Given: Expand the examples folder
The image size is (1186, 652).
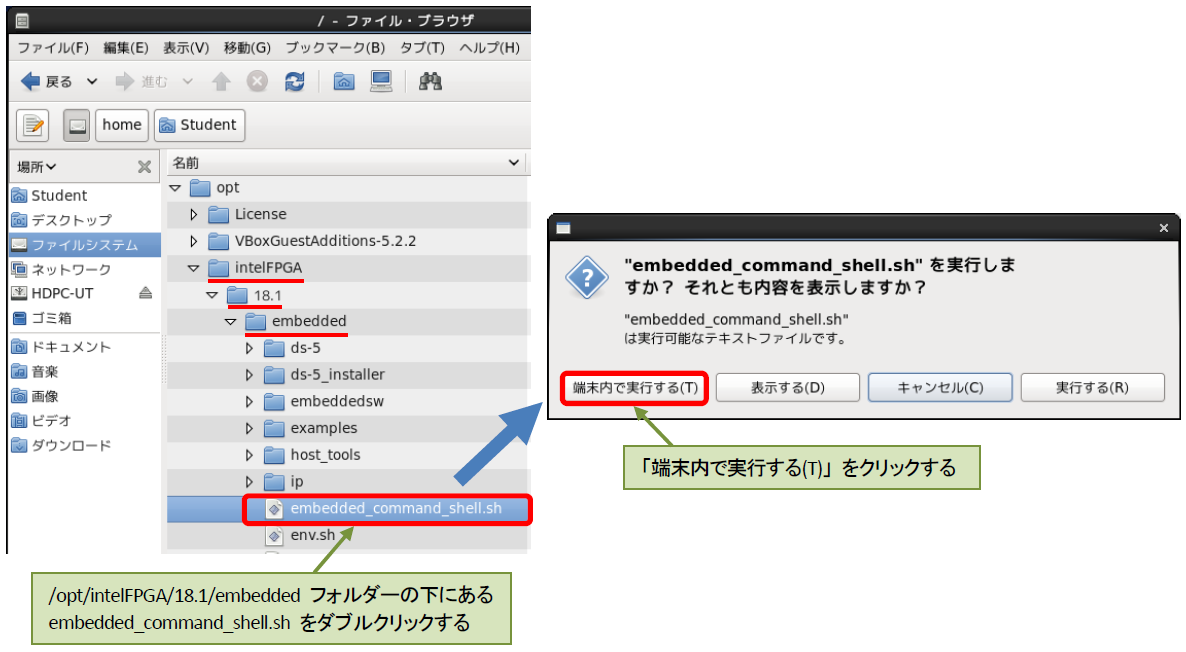Looking at the screenshot, I should pyautogui.click(x=250, y=428).
